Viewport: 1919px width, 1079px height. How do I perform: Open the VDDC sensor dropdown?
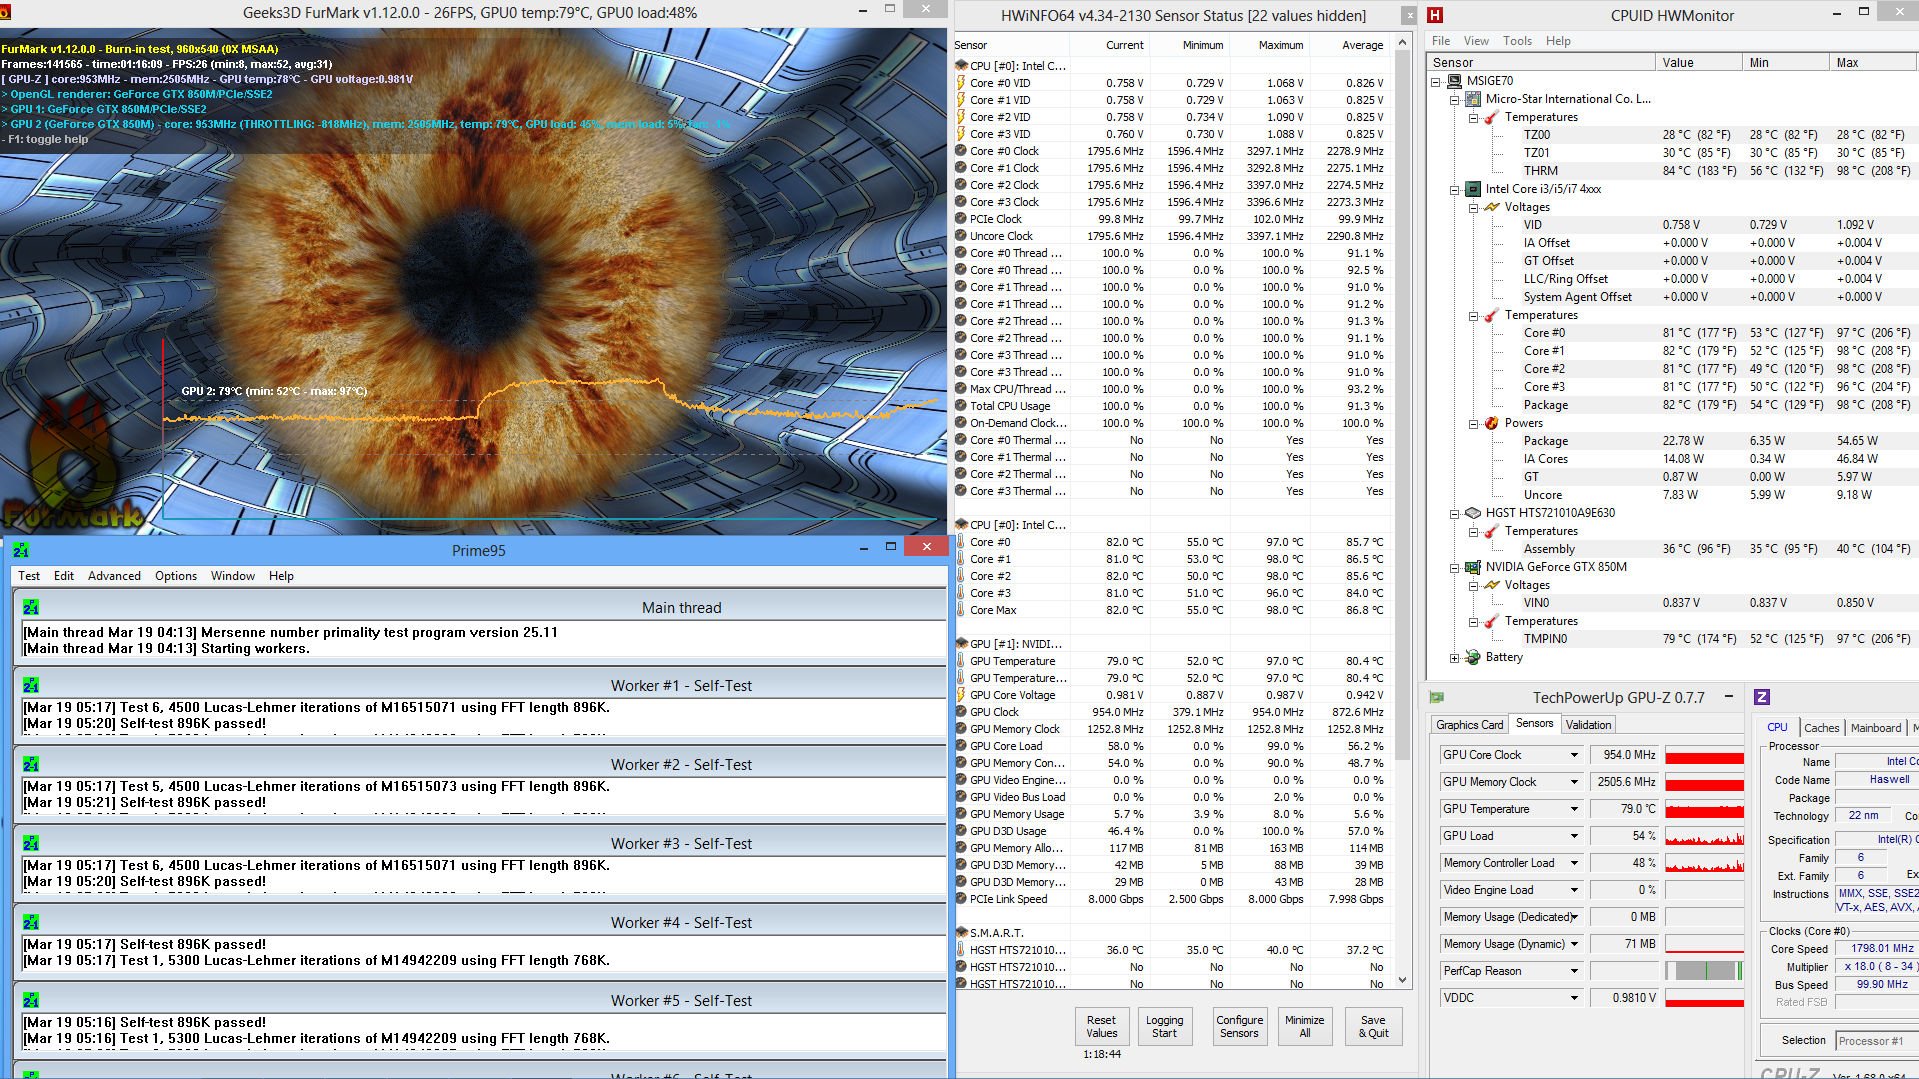coord(1574,998)
